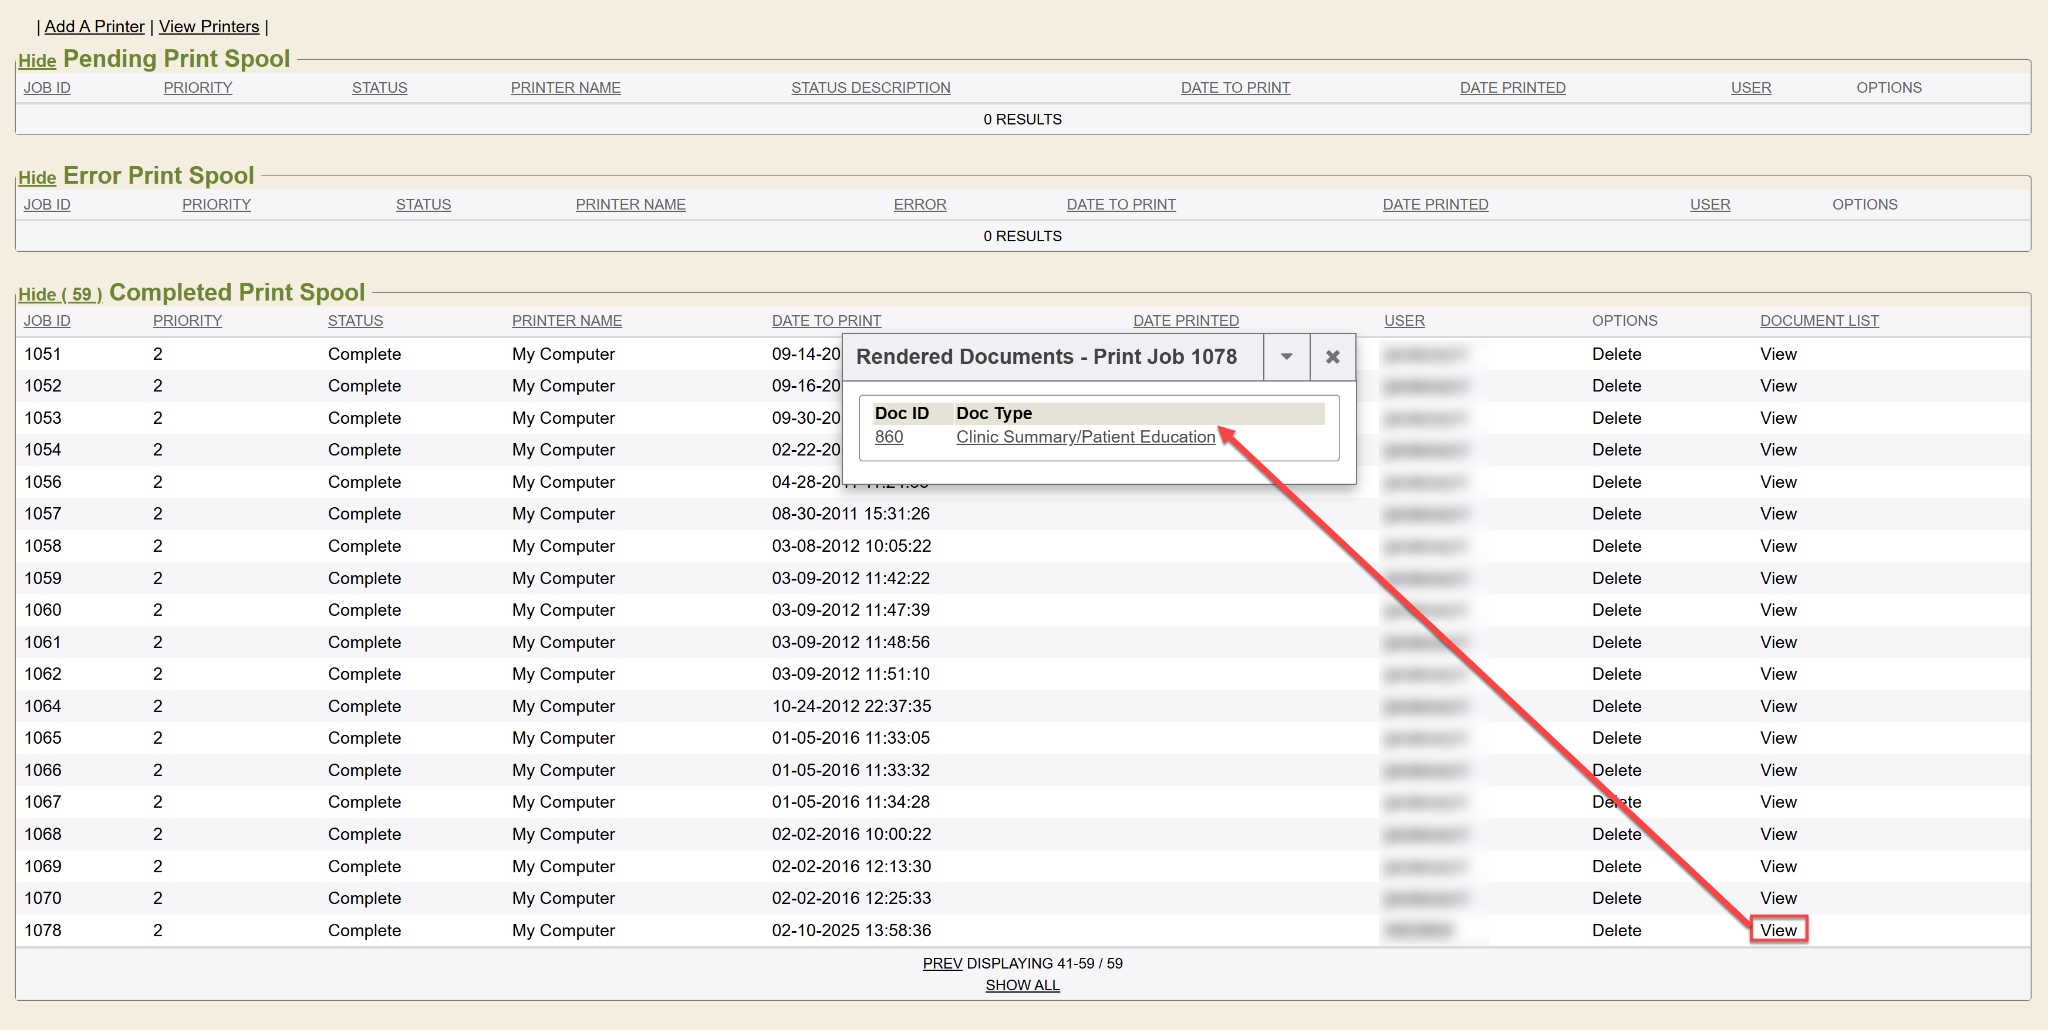Sort completed spool by JOB ID
Screen dimensions: 2048x1030
coord(47,321)
